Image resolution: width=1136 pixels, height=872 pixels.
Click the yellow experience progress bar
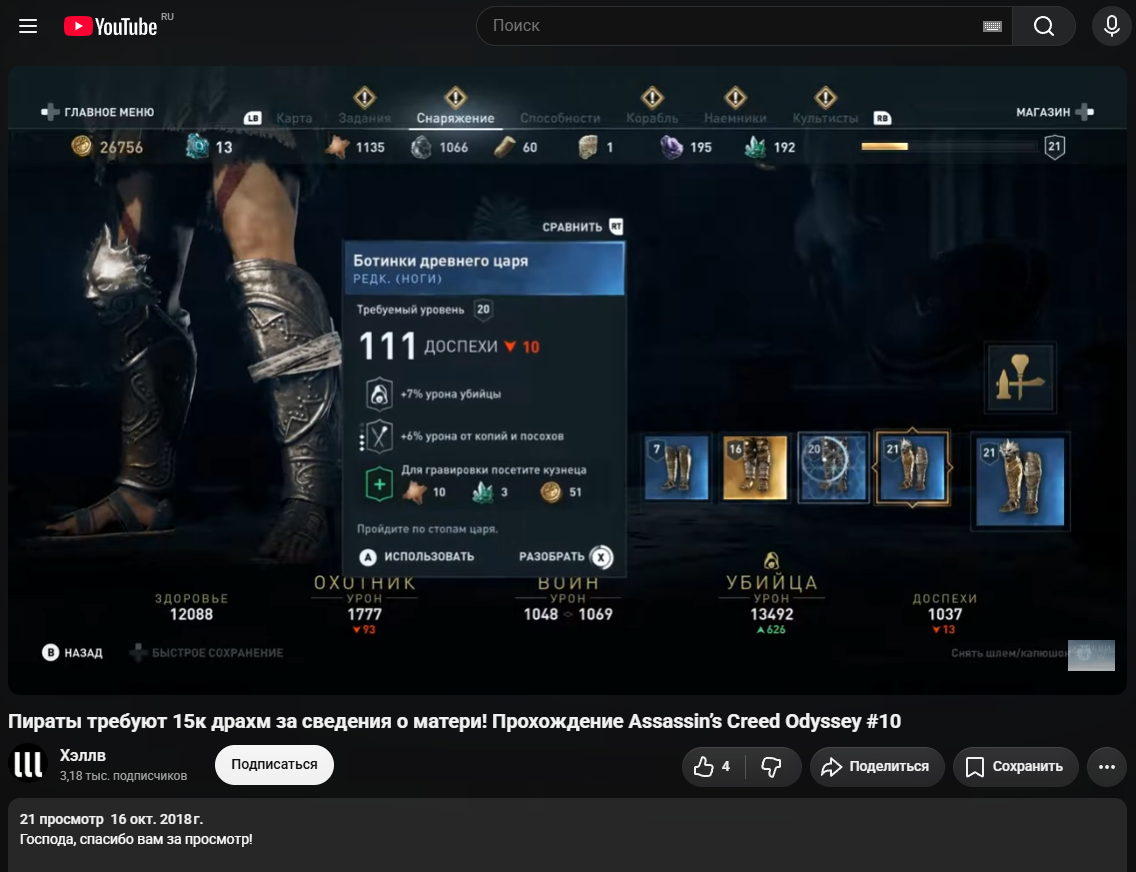(949, 146)
